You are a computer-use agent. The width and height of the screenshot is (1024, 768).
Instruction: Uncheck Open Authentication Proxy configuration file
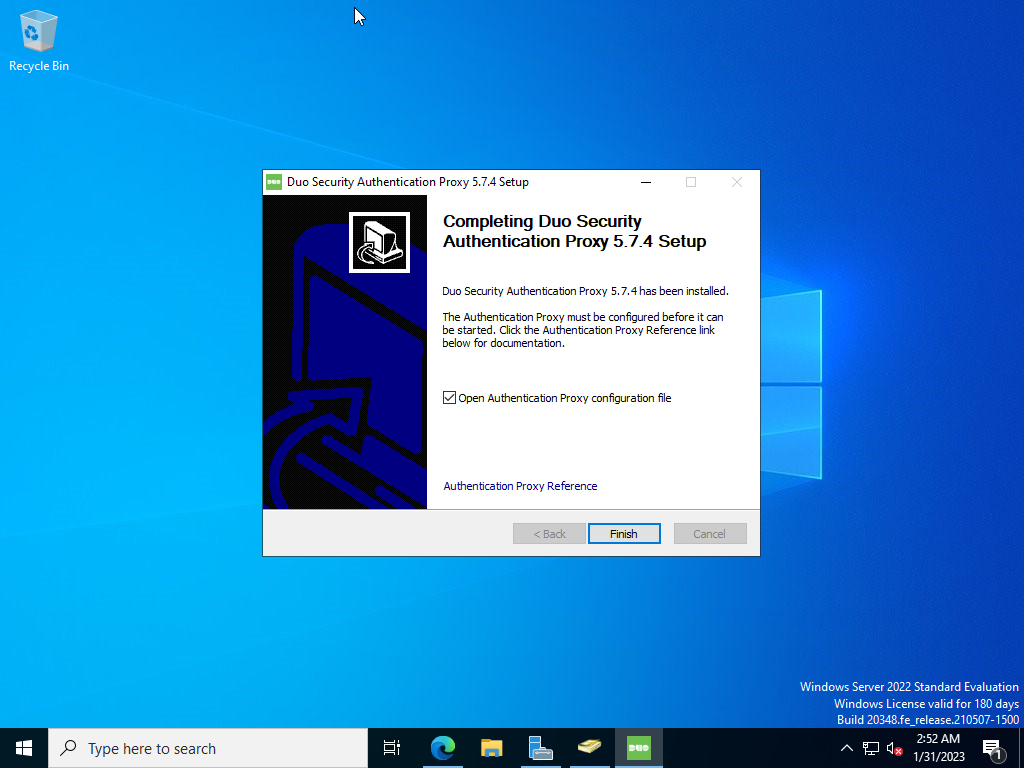[x=449, y=398]
